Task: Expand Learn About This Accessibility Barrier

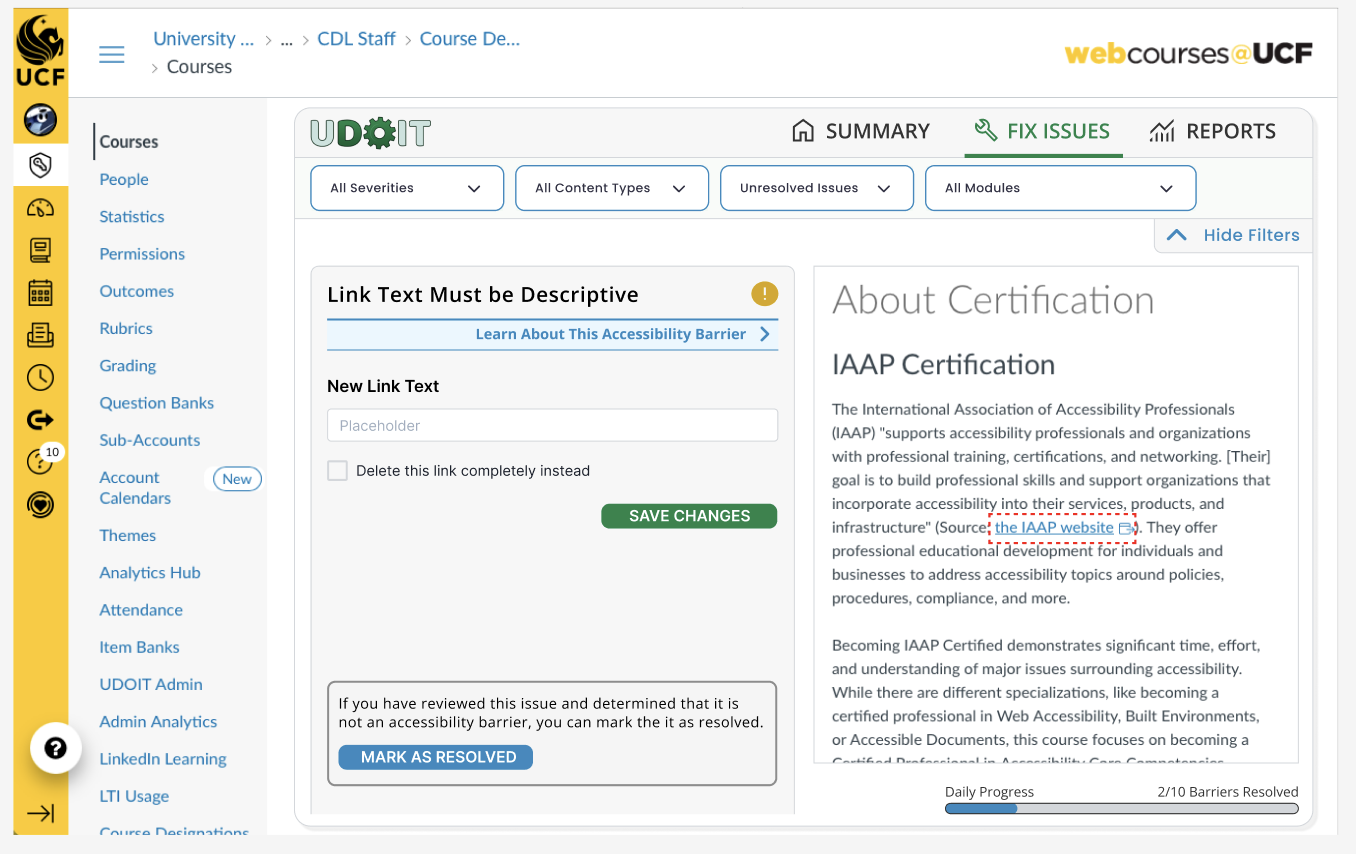Action: [552, 334]
